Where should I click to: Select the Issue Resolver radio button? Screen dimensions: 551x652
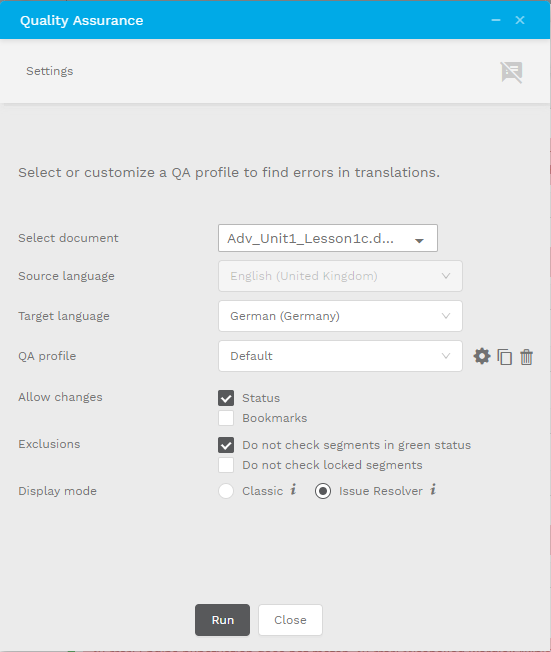click(323, 491)
